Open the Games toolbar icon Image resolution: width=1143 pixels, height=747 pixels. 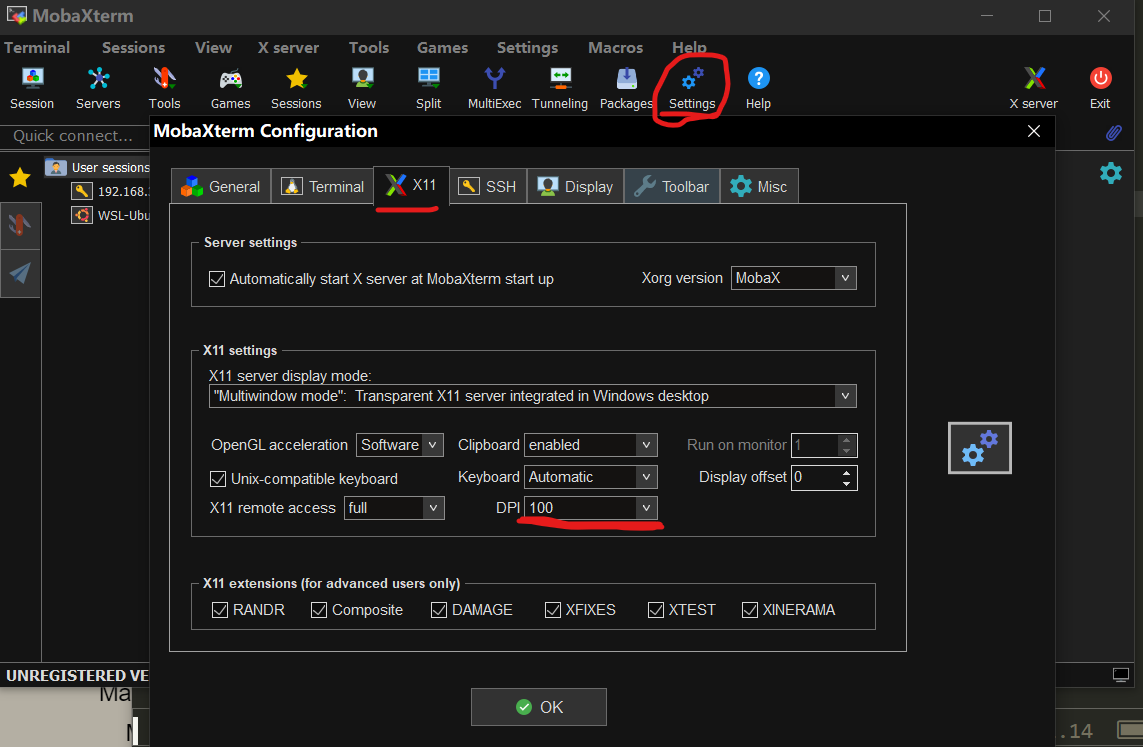point(231,88)
